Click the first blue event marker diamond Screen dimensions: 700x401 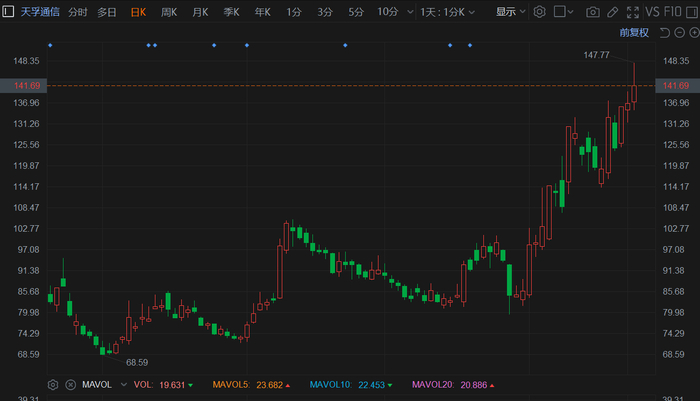tap(50, 45)
